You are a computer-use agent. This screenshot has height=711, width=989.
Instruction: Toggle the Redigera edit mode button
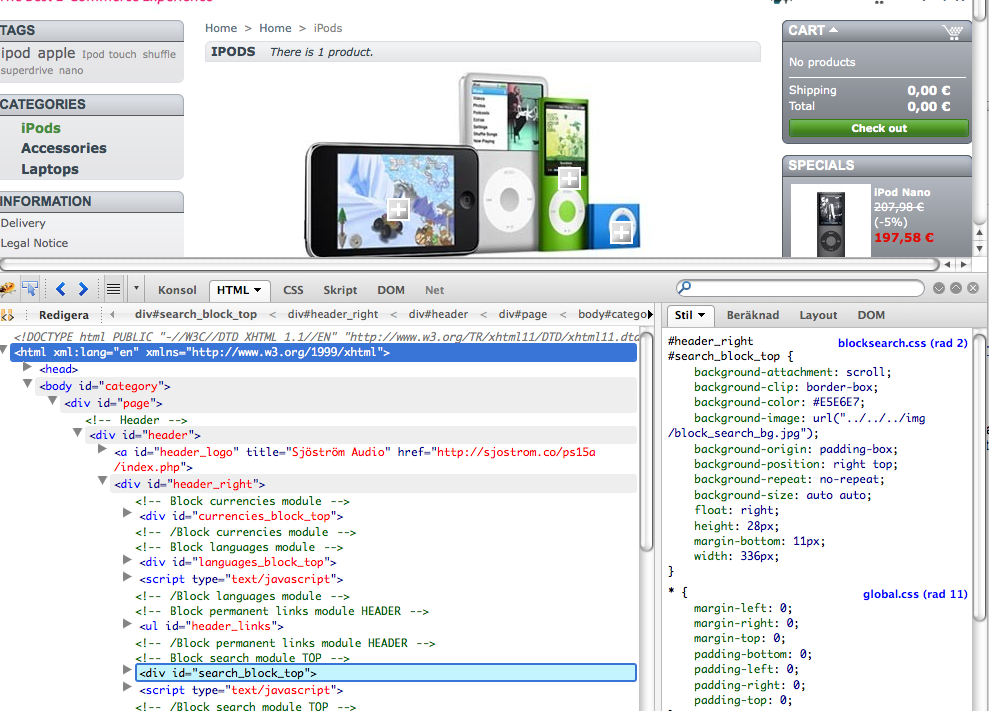pyautogui.click(x=64, y=315)
